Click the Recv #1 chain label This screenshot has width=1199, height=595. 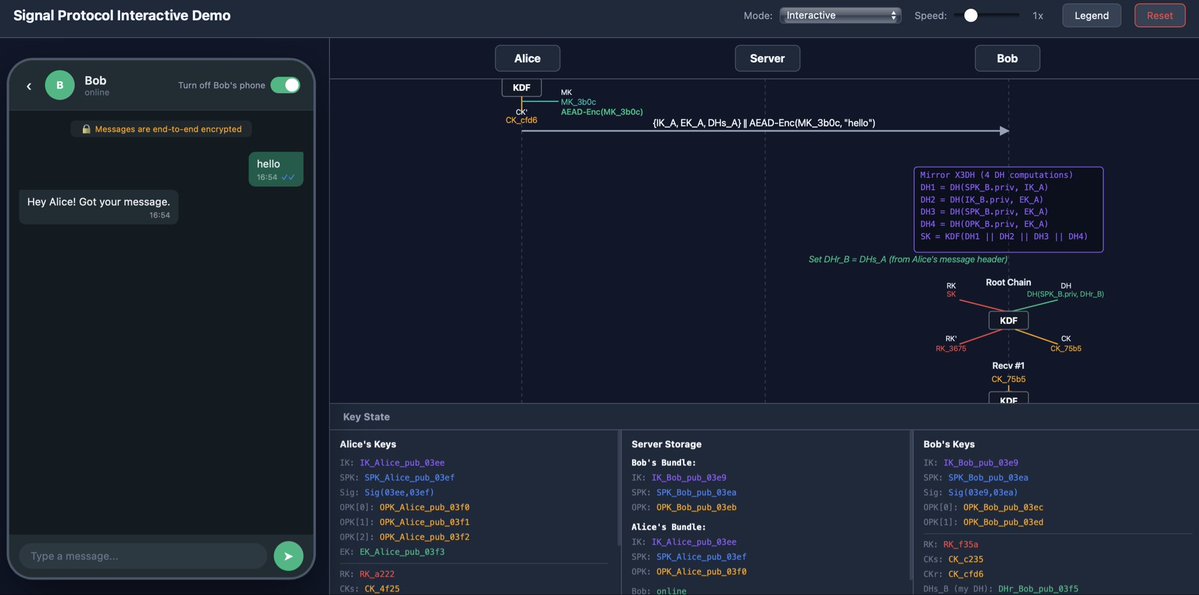point(1008,366)
